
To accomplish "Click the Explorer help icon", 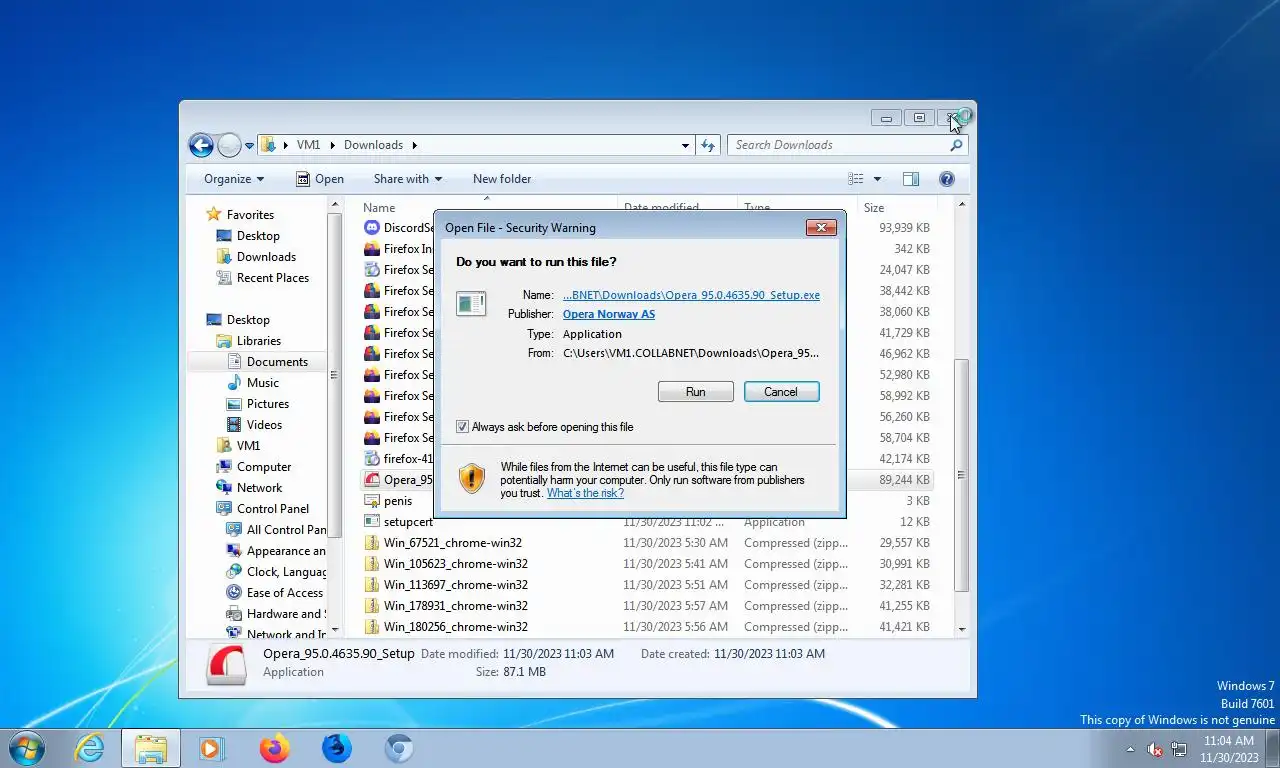I will click(x=947, y=179).
